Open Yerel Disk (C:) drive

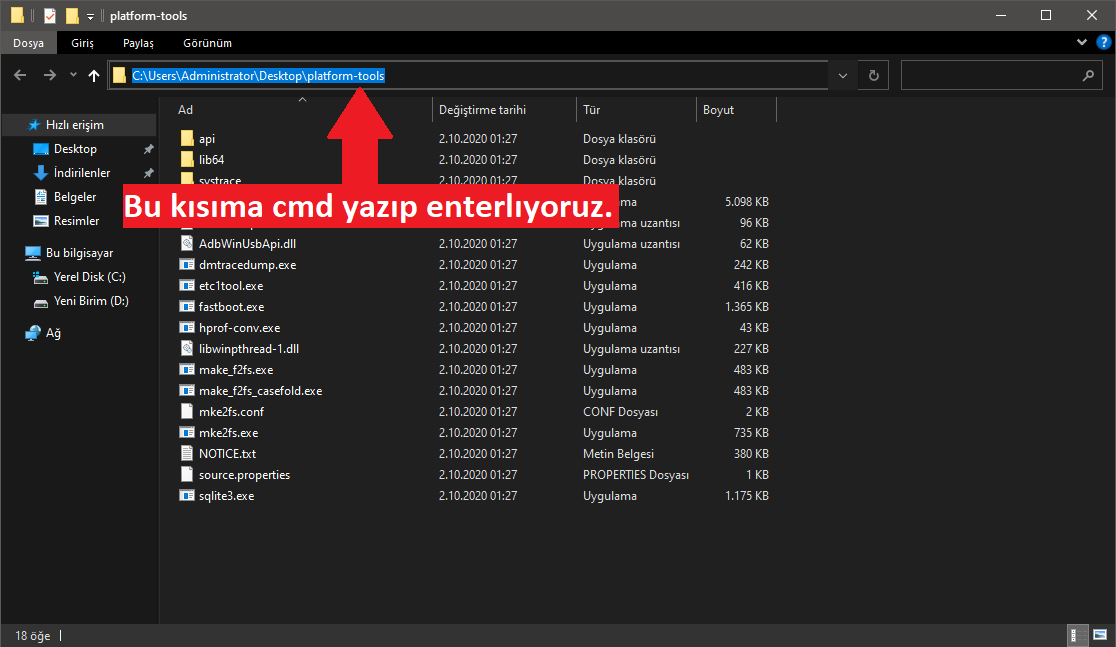[90, 277]
